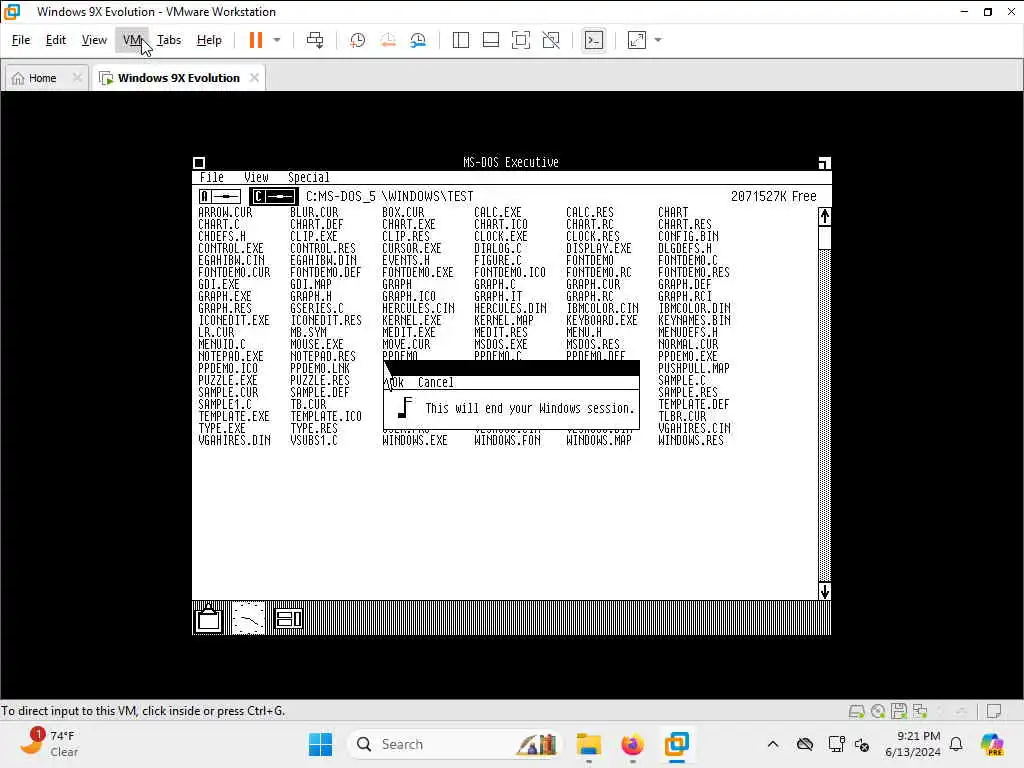Select the file MSDOS.EXE
This screenshot has height=768, width=1024.
[501, 344]
